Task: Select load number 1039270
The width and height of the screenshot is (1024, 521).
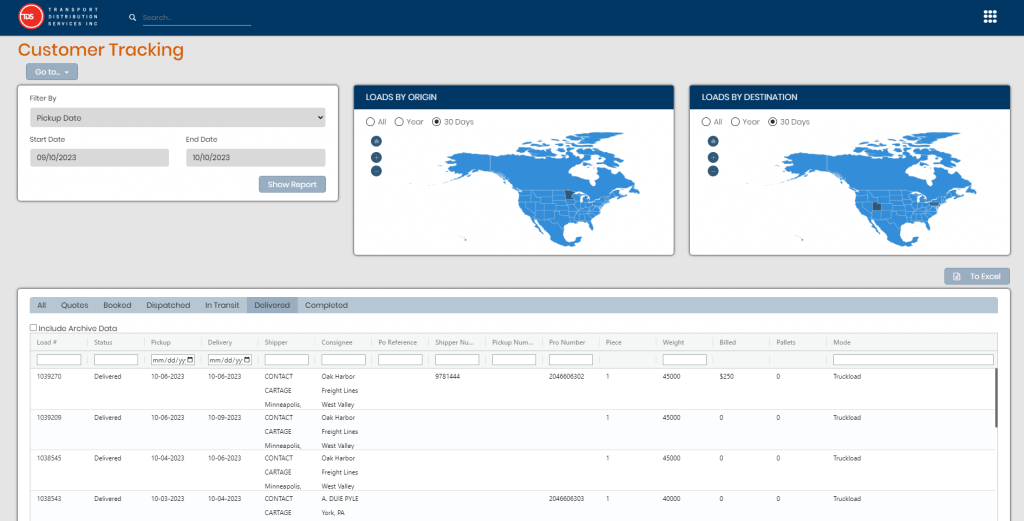Action: (x=48, y=377)
